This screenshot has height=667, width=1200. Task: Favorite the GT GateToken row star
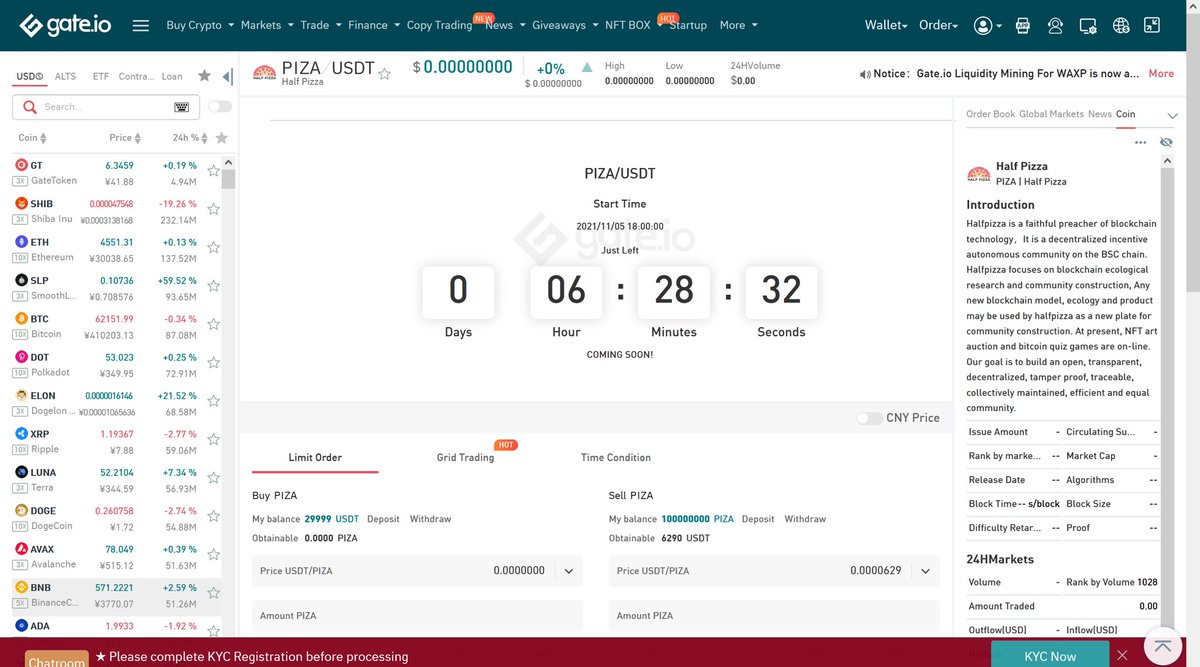pyautogui.click(x=213, y=172)
